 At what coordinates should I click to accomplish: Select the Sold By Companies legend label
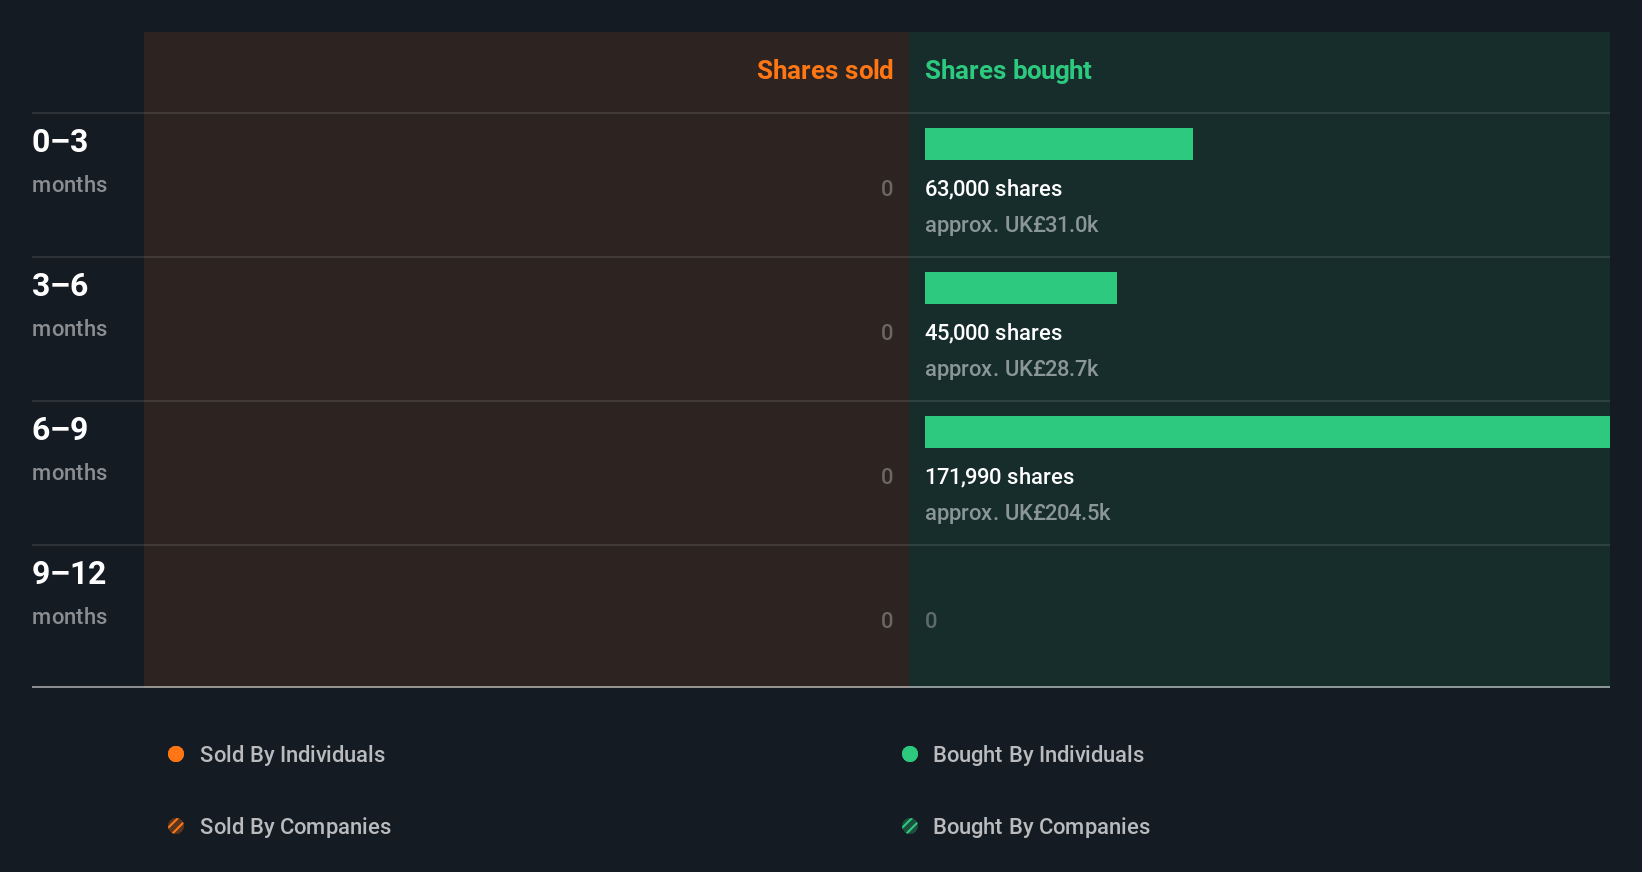click(295, 826)
